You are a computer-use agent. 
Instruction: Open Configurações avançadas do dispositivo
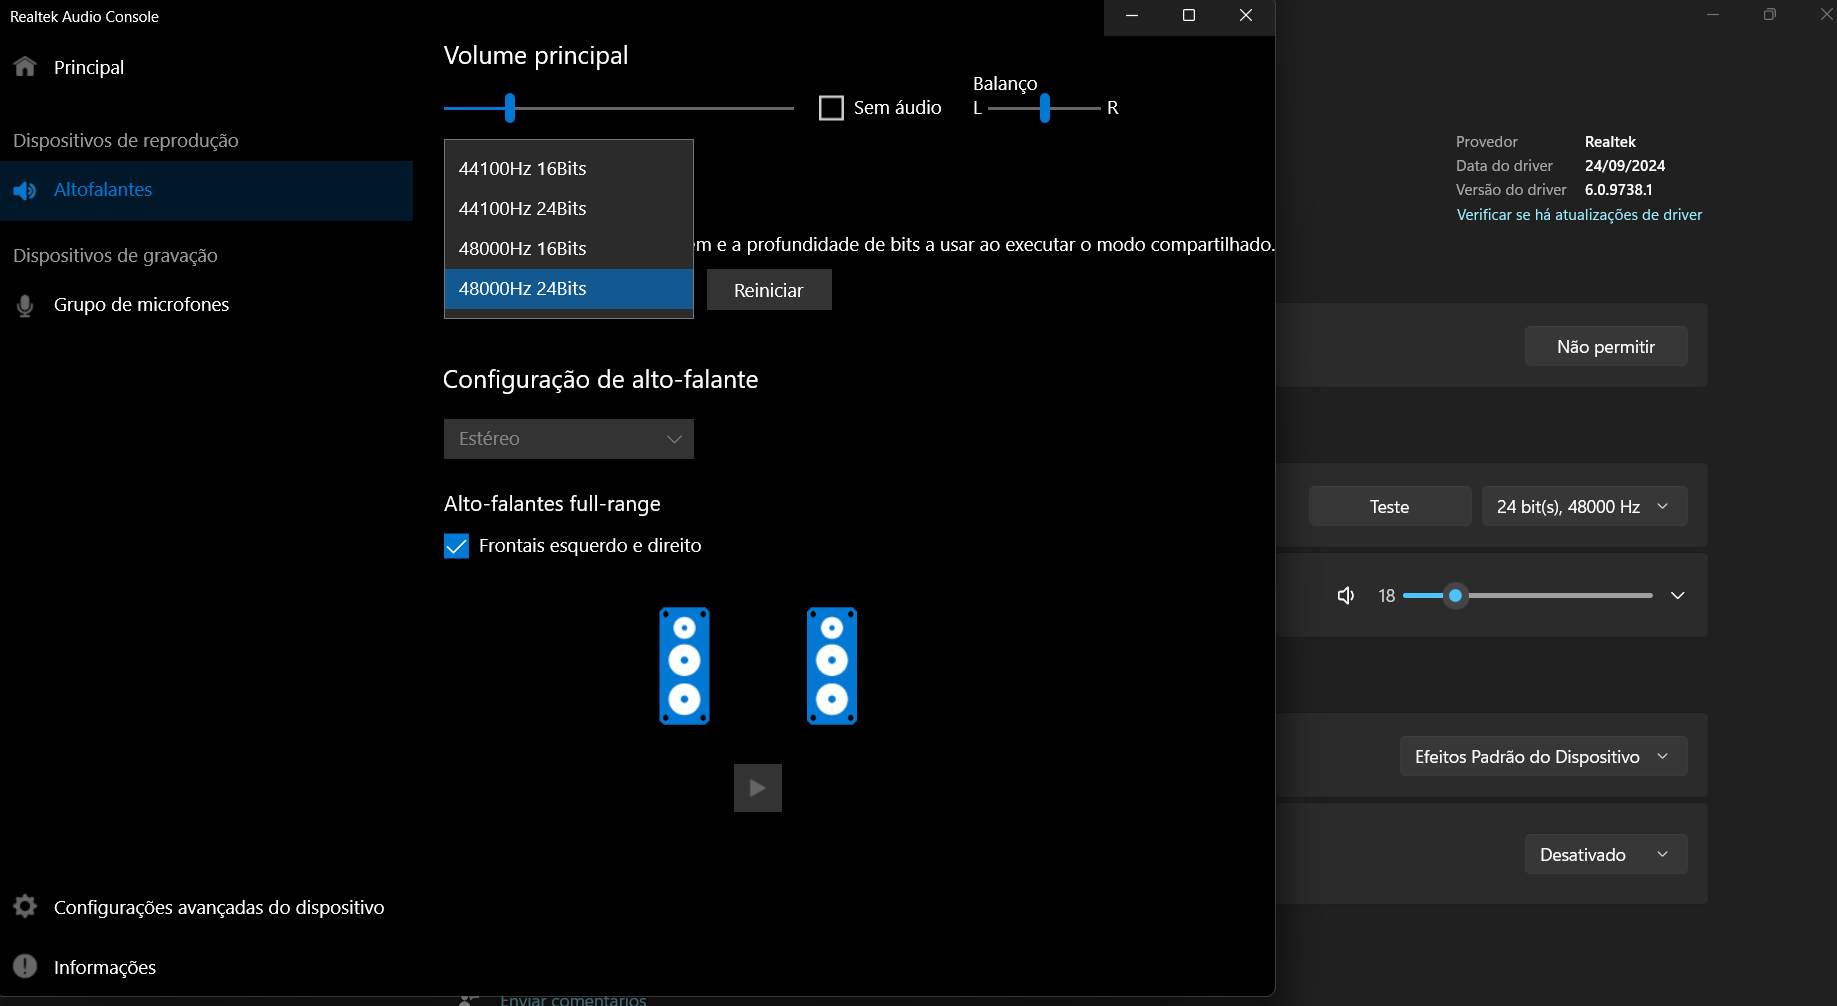pos(206,907)
